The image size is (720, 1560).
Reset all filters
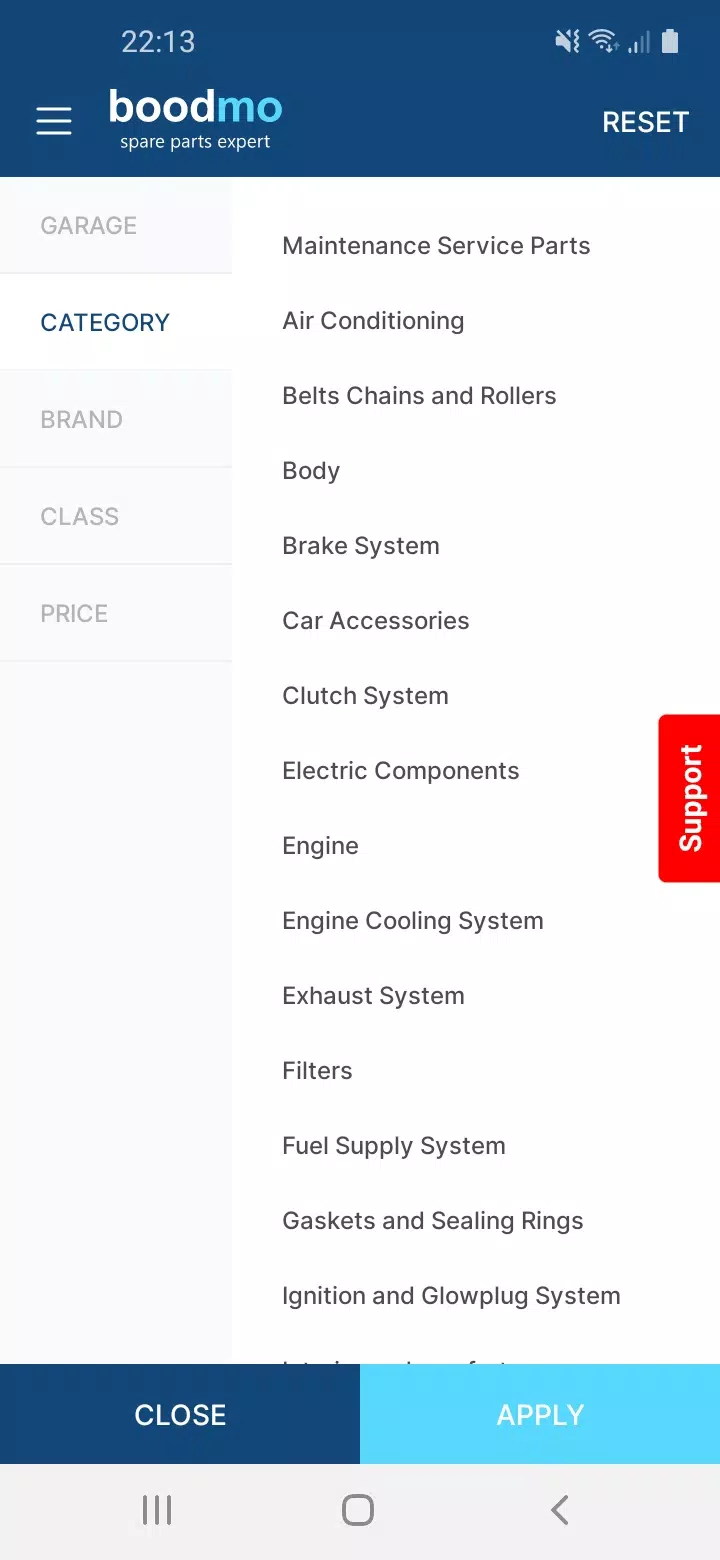(645, 122)
